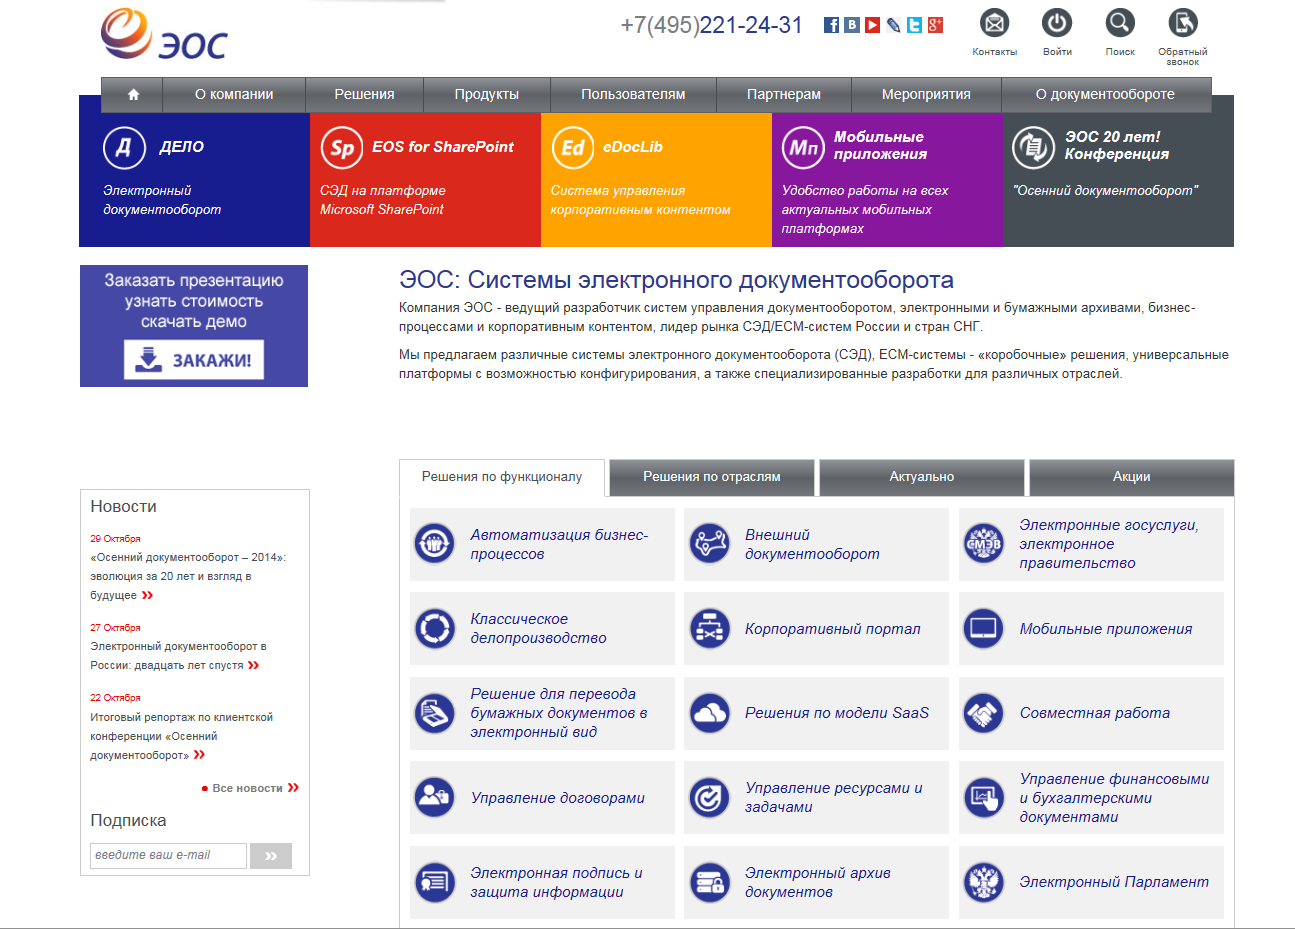Click the Контакты envelope icon
1295x929 pixels.
coord(994,22)
